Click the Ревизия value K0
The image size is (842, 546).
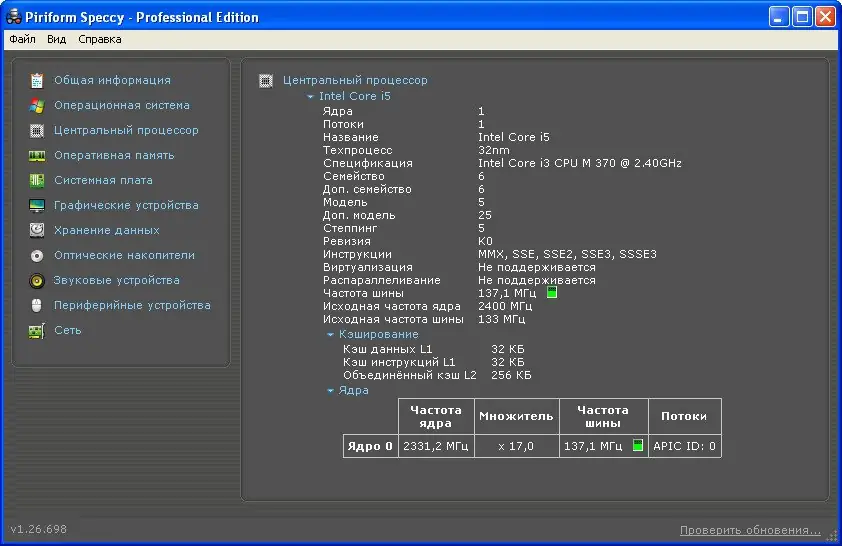coord(485,241)
